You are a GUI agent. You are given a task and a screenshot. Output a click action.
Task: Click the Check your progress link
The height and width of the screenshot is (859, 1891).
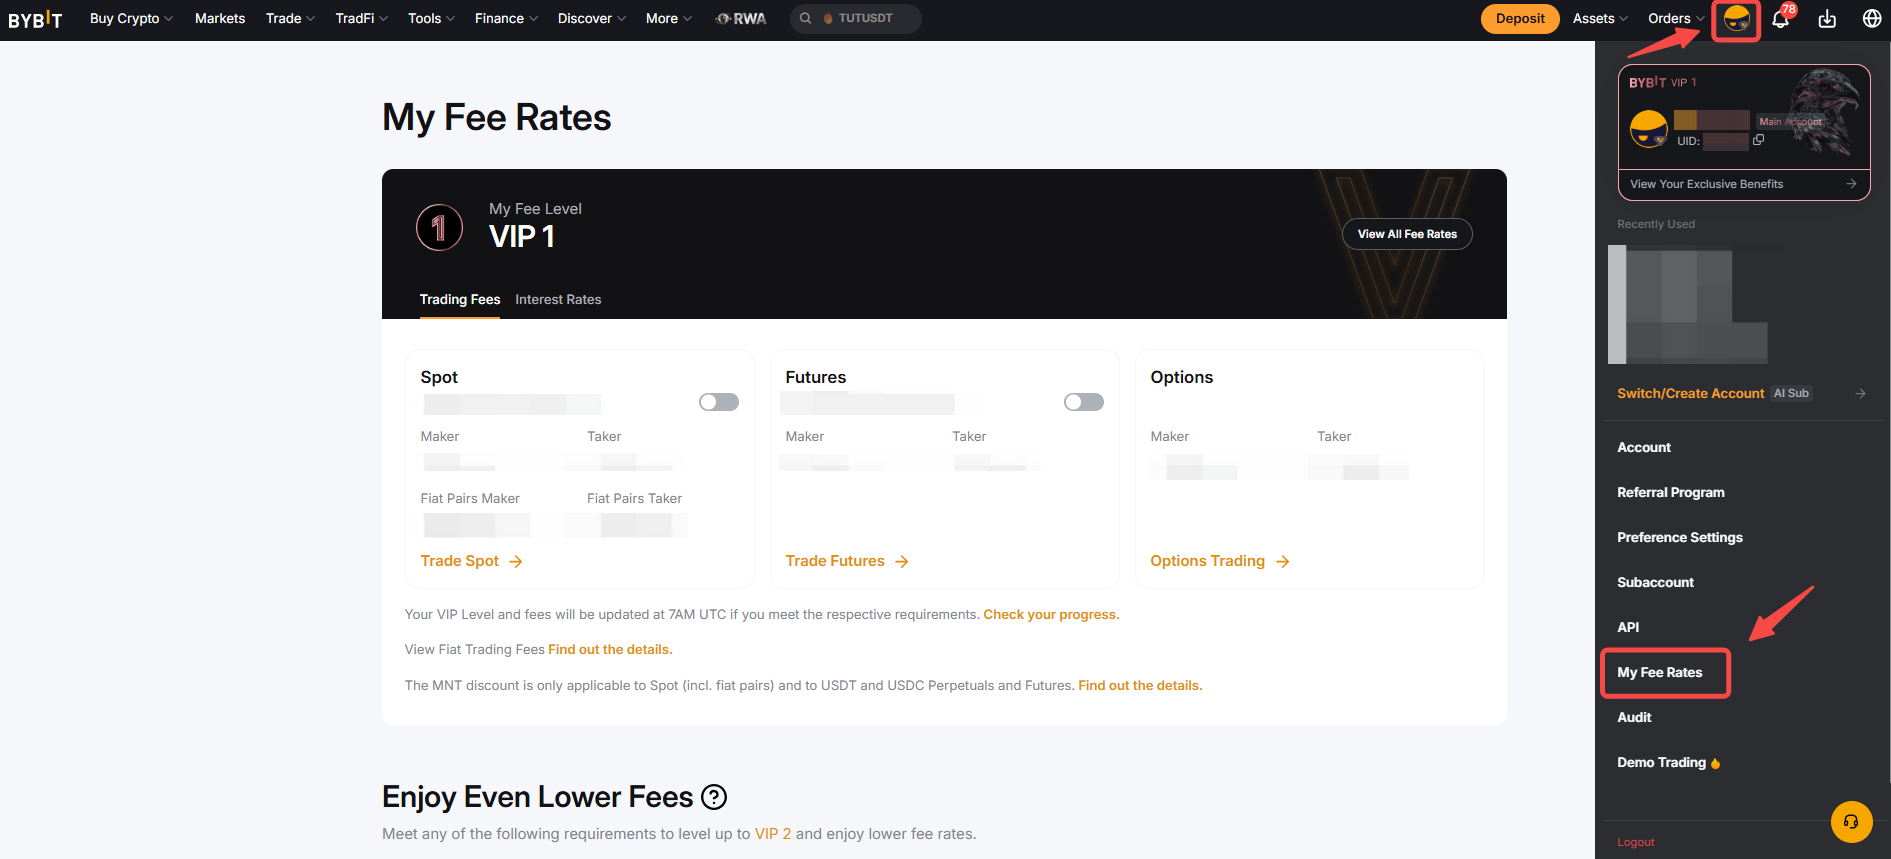pyautogui.click(x=1051, y=614)
